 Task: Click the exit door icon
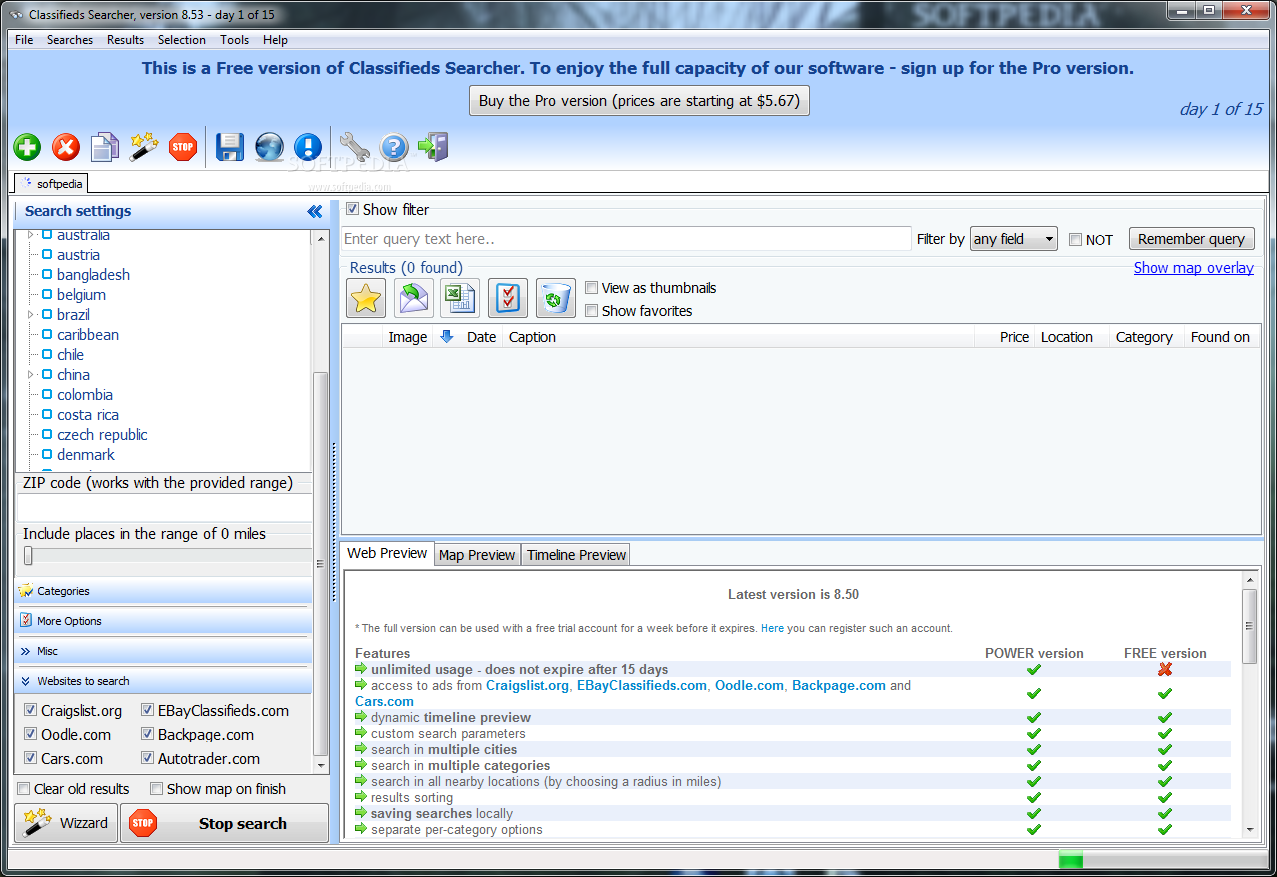pos(433,147)
